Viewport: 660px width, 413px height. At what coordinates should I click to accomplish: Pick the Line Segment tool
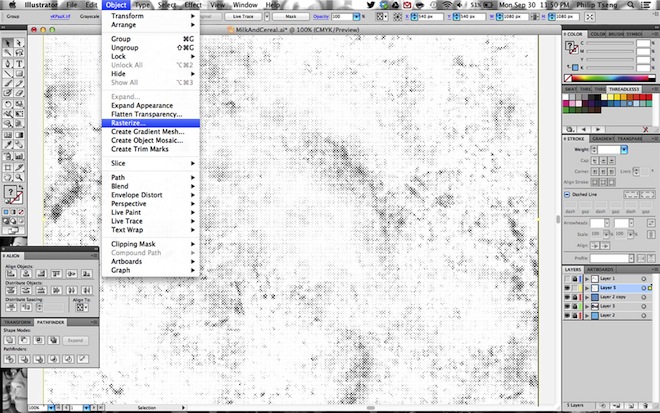point(8,74)
